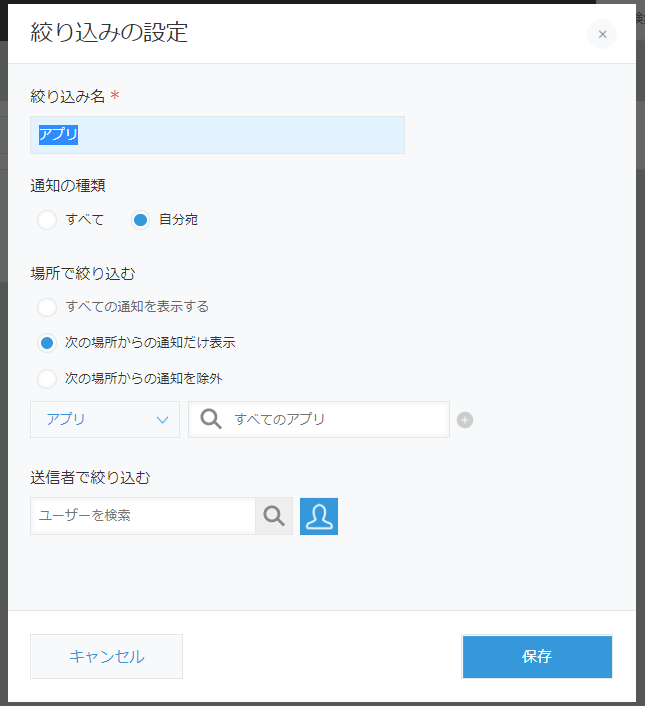Click the magnifier icon in app search

coord(211,419)
